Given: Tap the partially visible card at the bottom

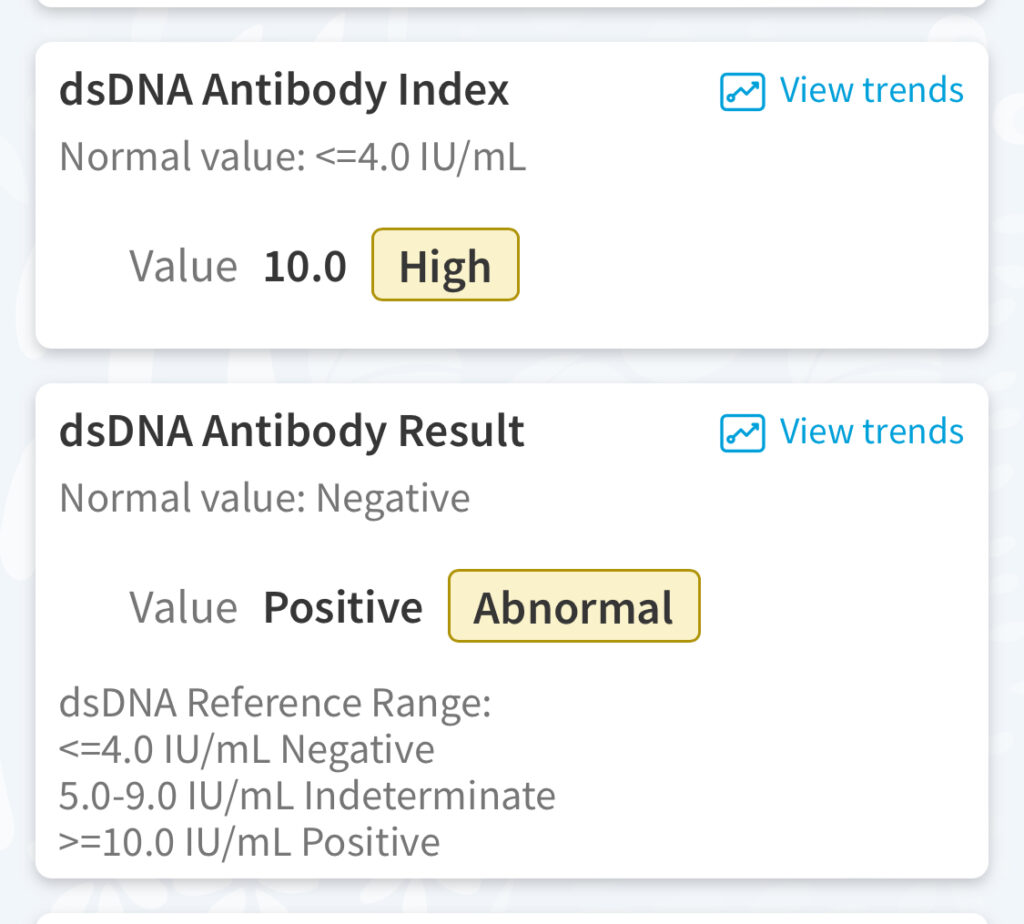Looking at the screenshot, I should pyautogui.click(x=512, y=918).
